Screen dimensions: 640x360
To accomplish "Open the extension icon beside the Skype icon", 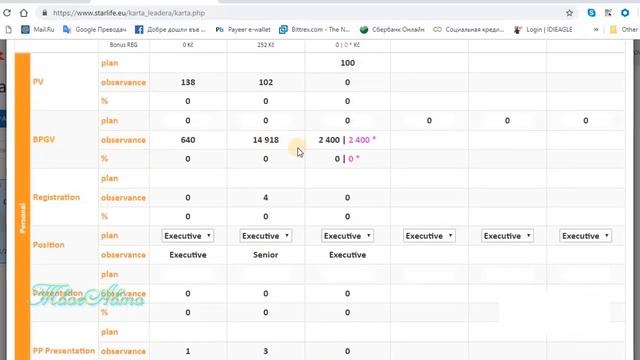I will (x=608, y=13).
